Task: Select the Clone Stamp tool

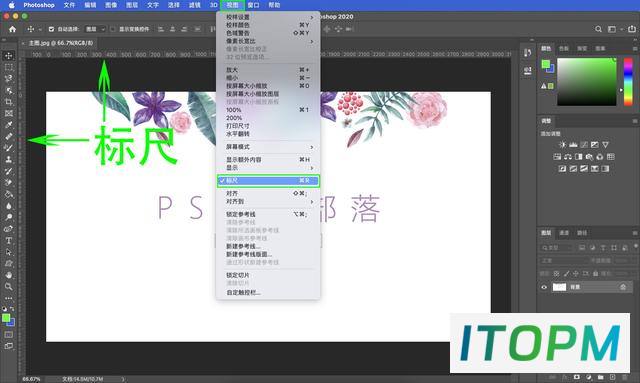Action: tap(9, 160)
